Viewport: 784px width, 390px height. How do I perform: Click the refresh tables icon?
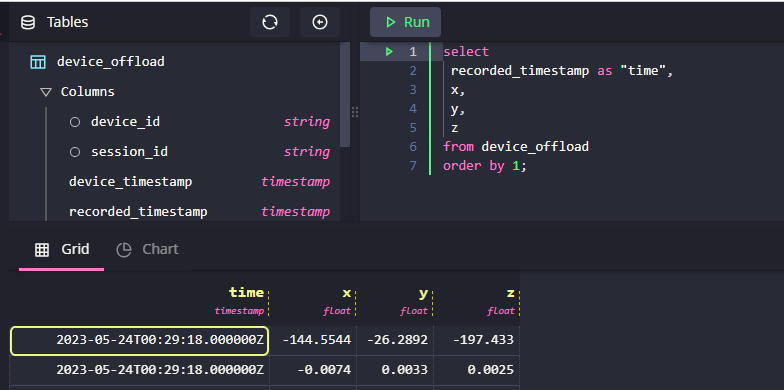coord(270,22)
